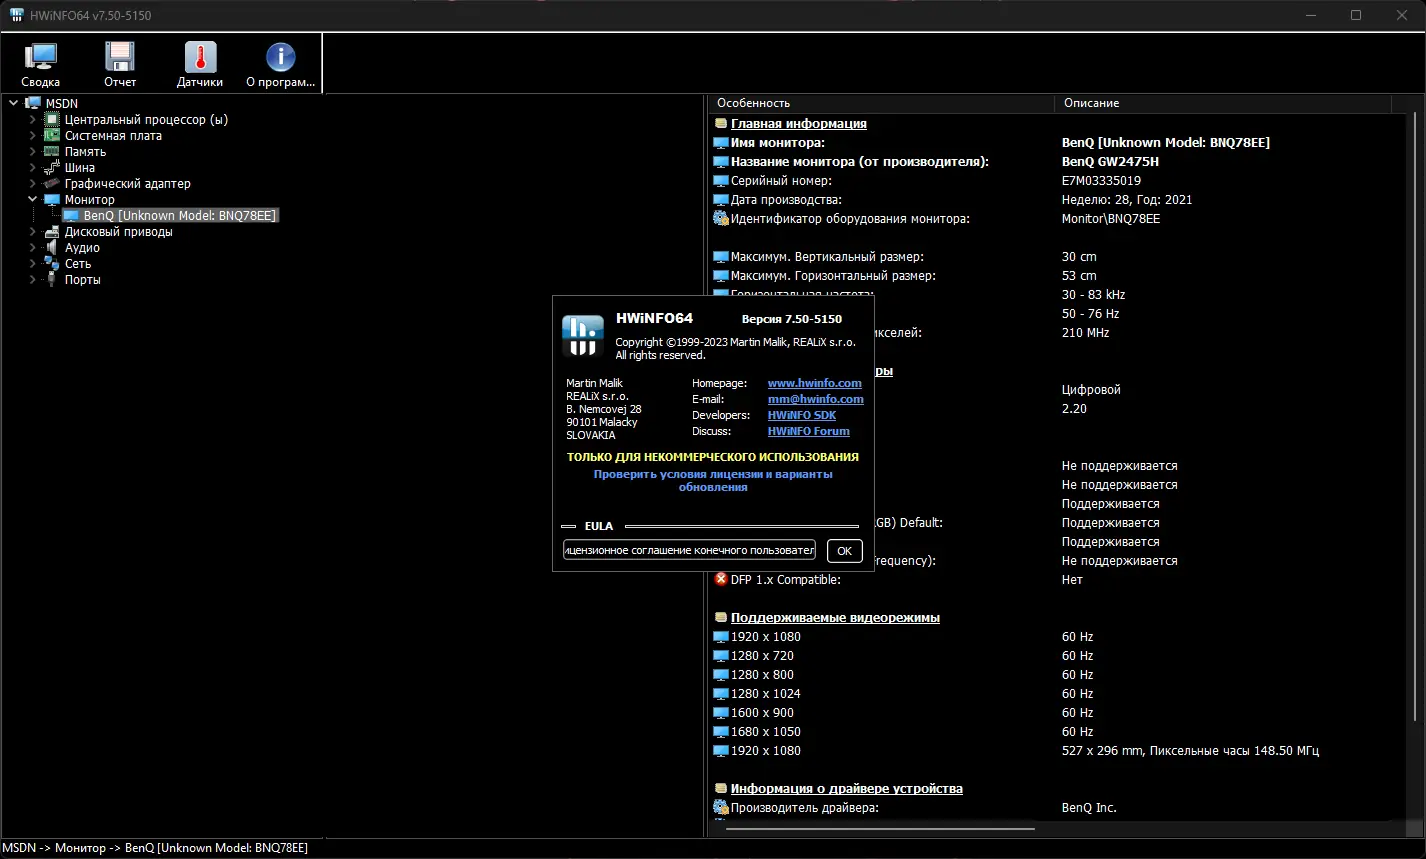This screenshot has height=859, width=1426.
Task: Expand the Дисковые приводы node
Action: [32, 231]
